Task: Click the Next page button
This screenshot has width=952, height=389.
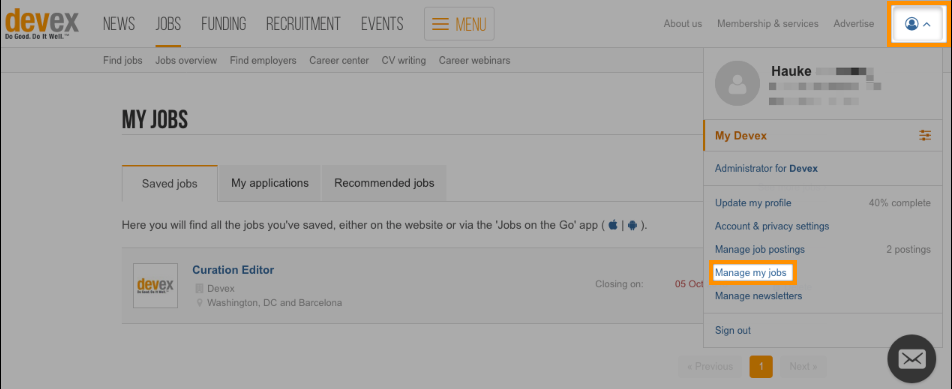Action: click(x=803, y=367)
